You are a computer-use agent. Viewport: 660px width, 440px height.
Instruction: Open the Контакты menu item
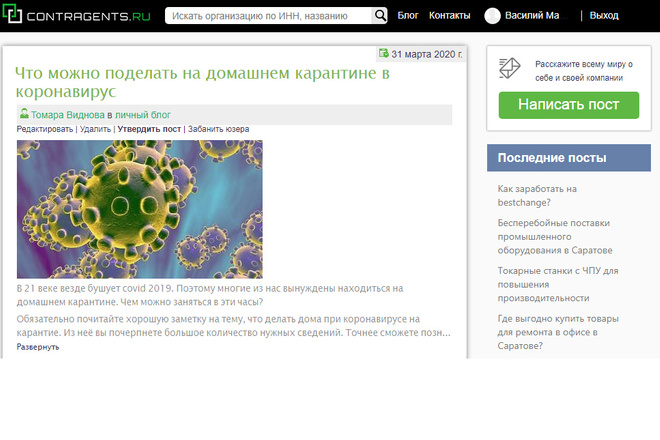click(x=450, y=16)
